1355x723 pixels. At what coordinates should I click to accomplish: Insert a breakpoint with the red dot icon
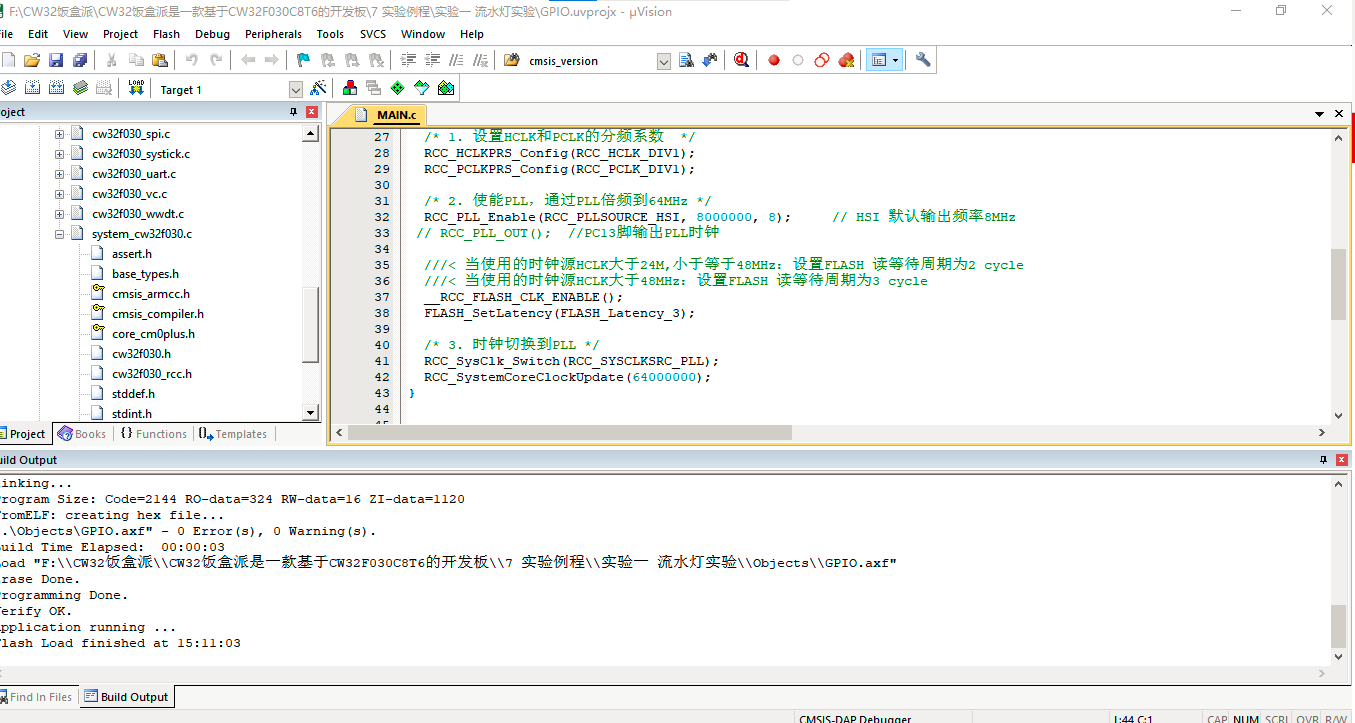[x=773, y=60]
